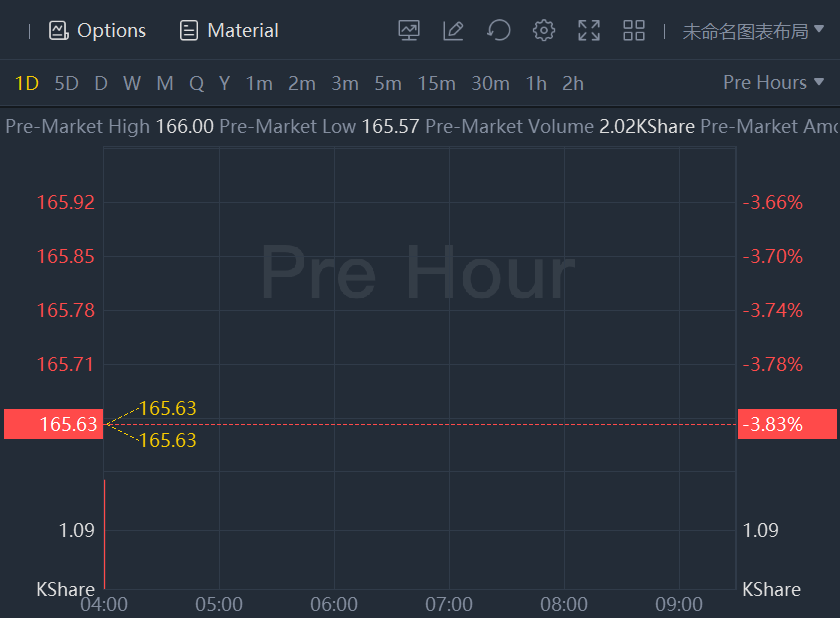The height and width of the screenshot is (618, 840).
Task: Select the 30m interval
Action: (x=490, y=83)
